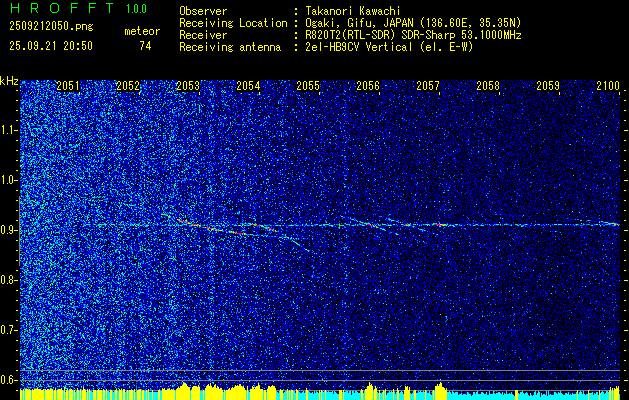Click the 2056 time axis marker
The height and width of the screenshot is (400, 629).
tap(368, 85)
